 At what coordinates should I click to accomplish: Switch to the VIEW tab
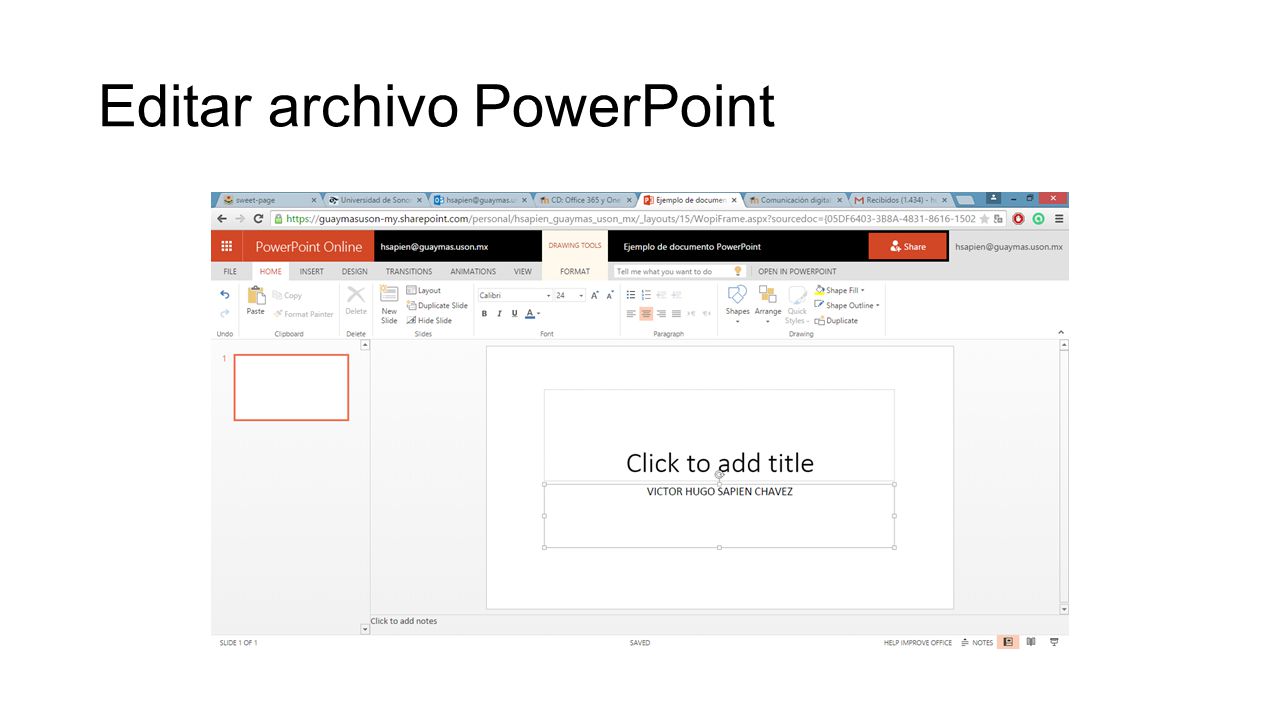tap(523, 271)
